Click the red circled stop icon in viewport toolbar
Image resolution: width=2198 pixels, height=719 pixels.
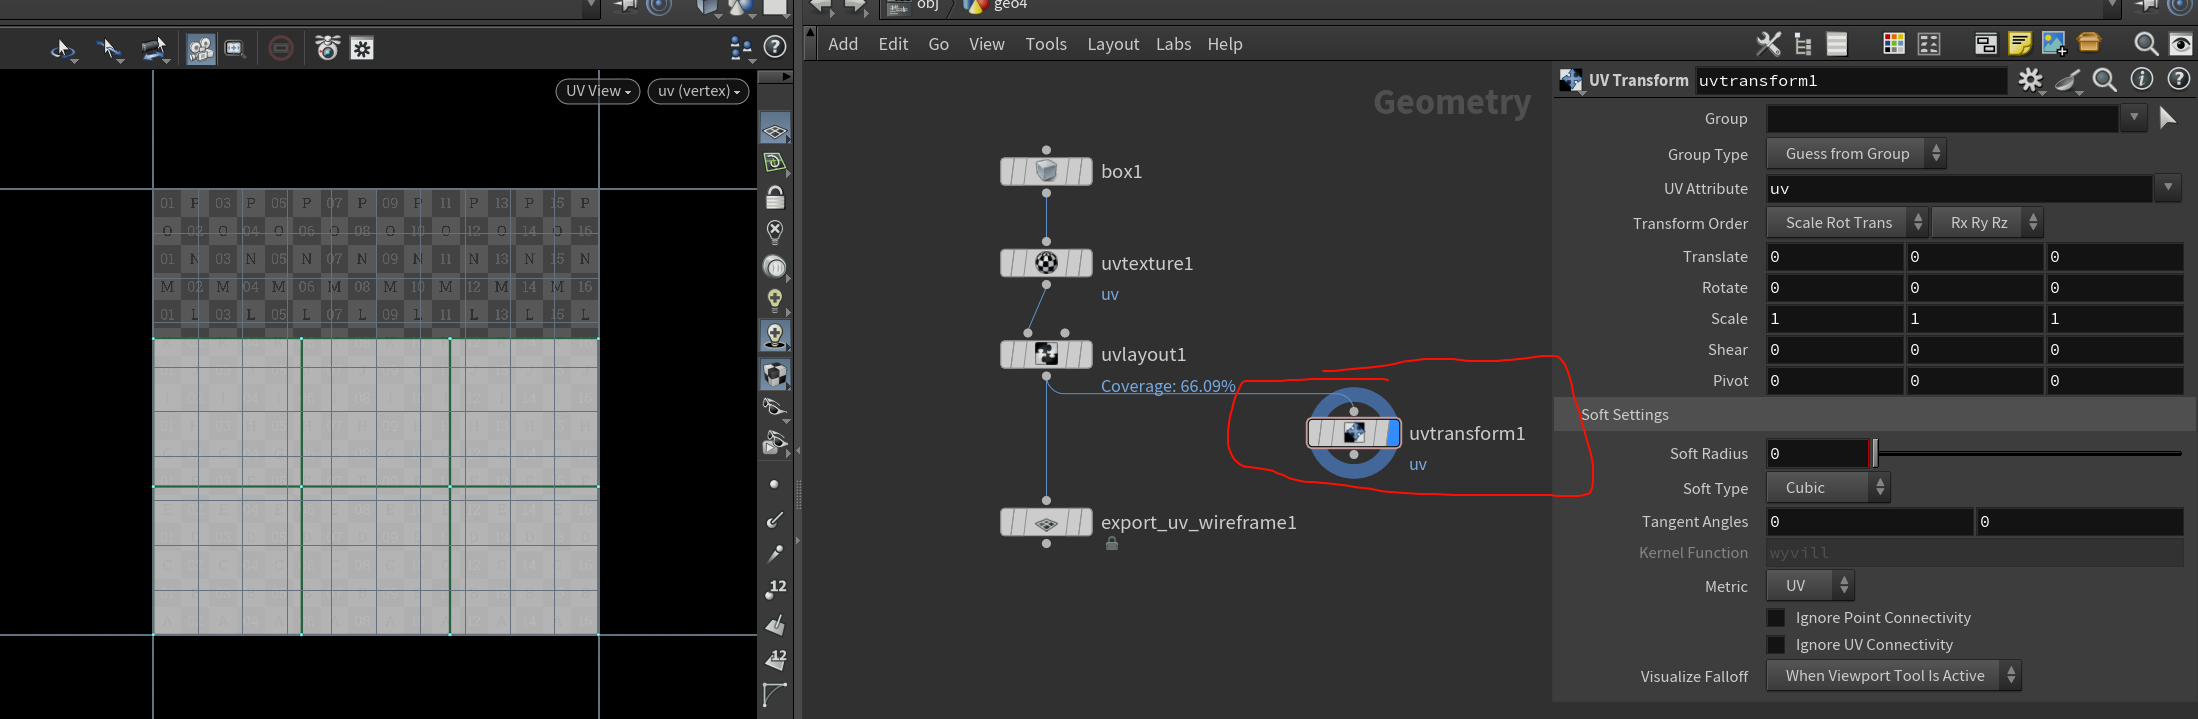click(281, 48)
